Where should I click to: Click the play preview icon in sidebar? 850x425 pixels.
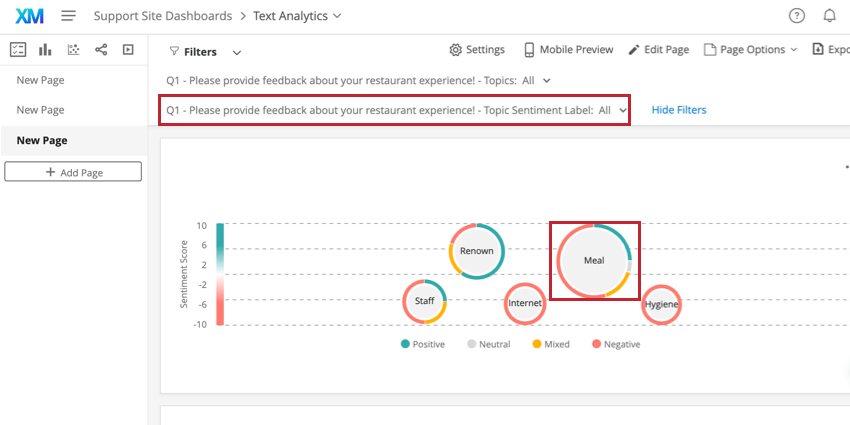click(x=128, y=50)
